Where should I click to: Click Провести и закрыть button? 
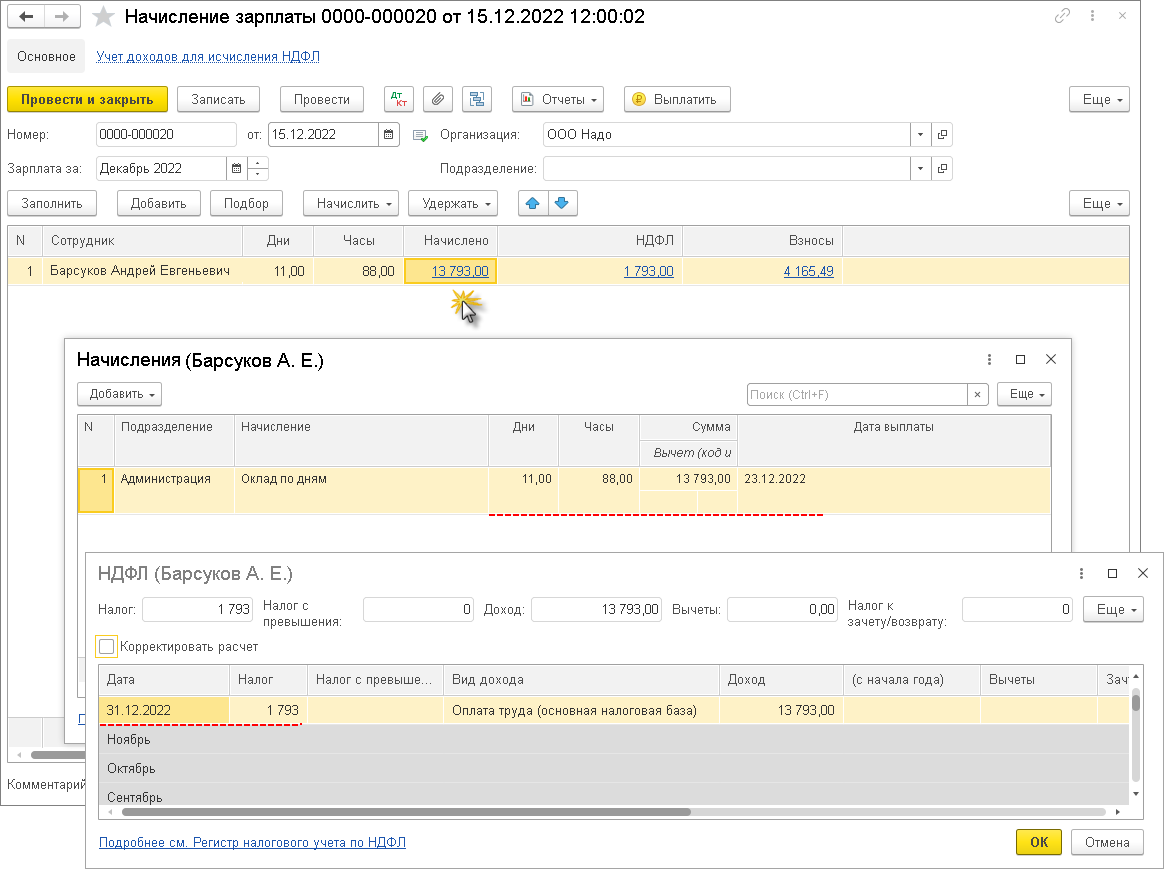pos(87,99)
